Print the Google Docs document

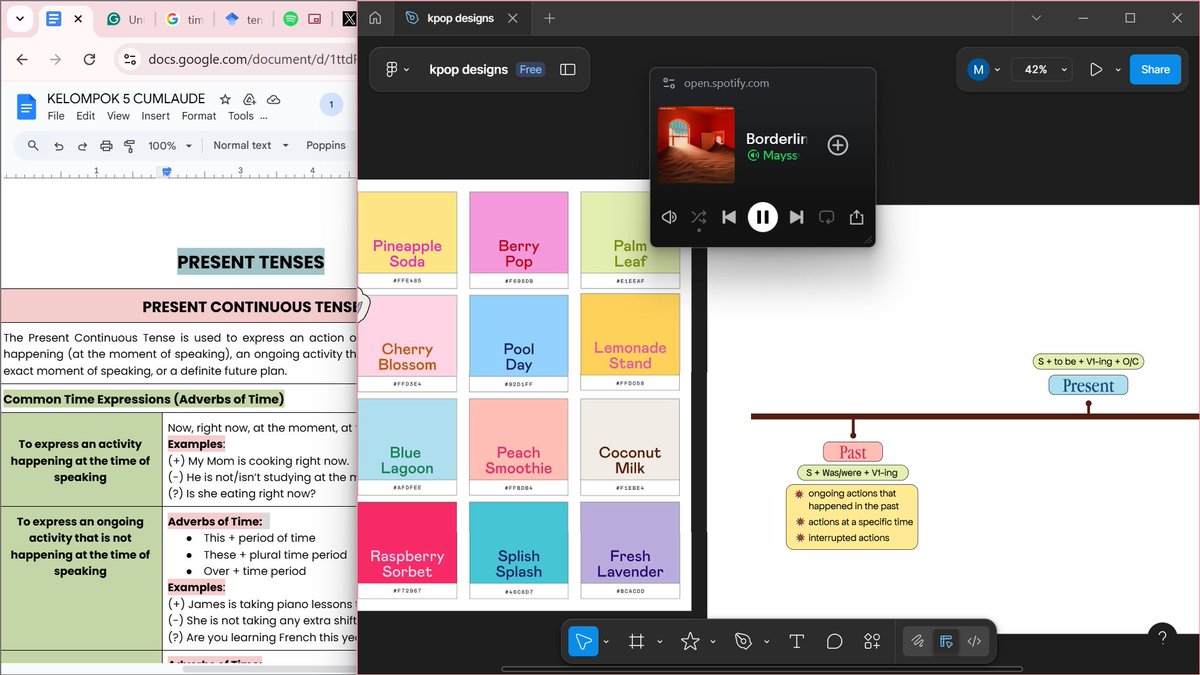click(x=106, y=145)
